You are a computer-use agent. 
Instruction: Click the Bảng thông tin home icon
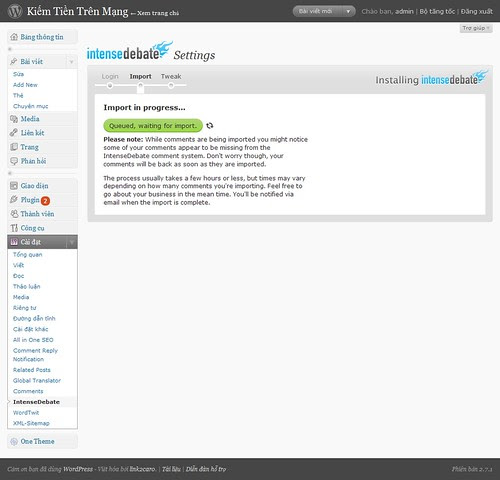click(x=14, y=37)
